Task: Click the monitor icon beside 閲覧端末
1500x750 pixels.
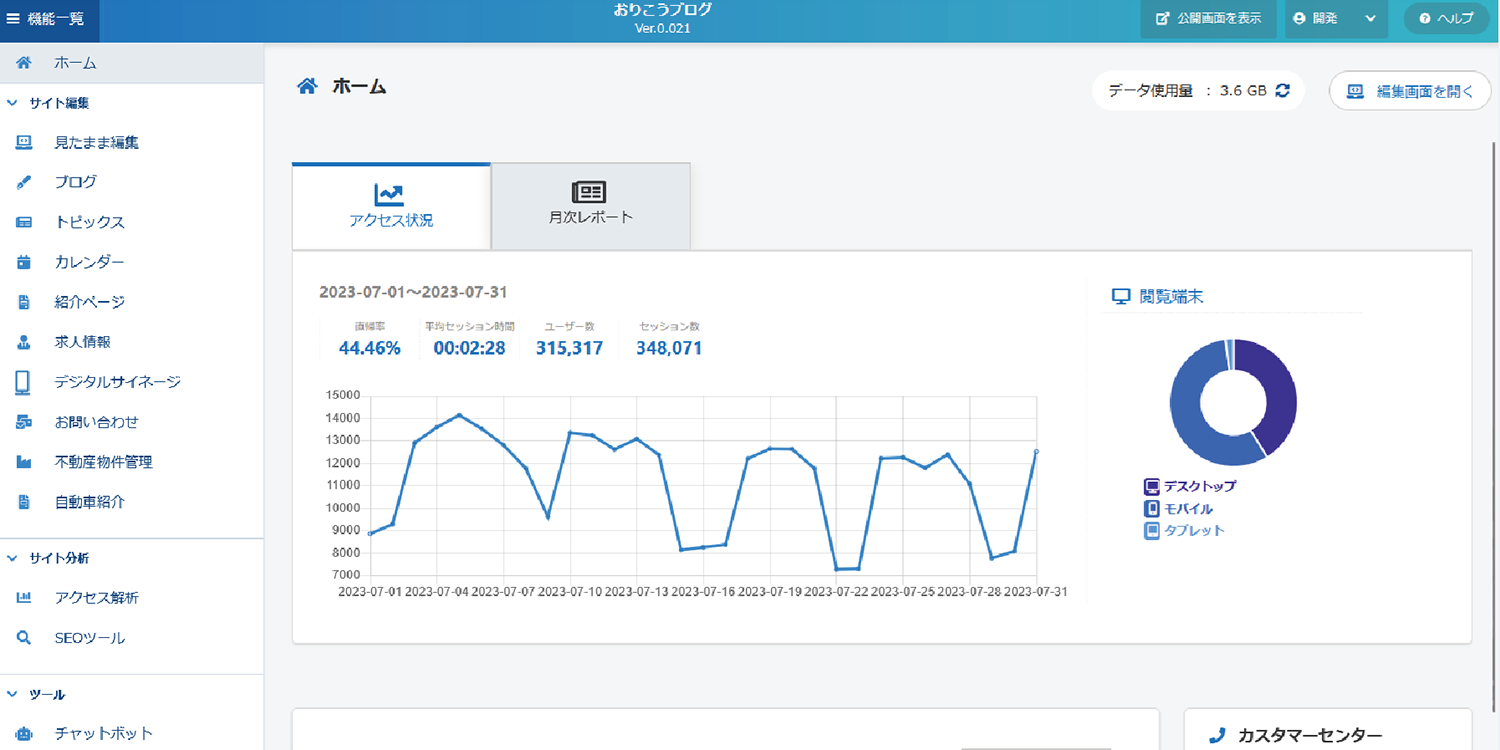Action: 1121,297
